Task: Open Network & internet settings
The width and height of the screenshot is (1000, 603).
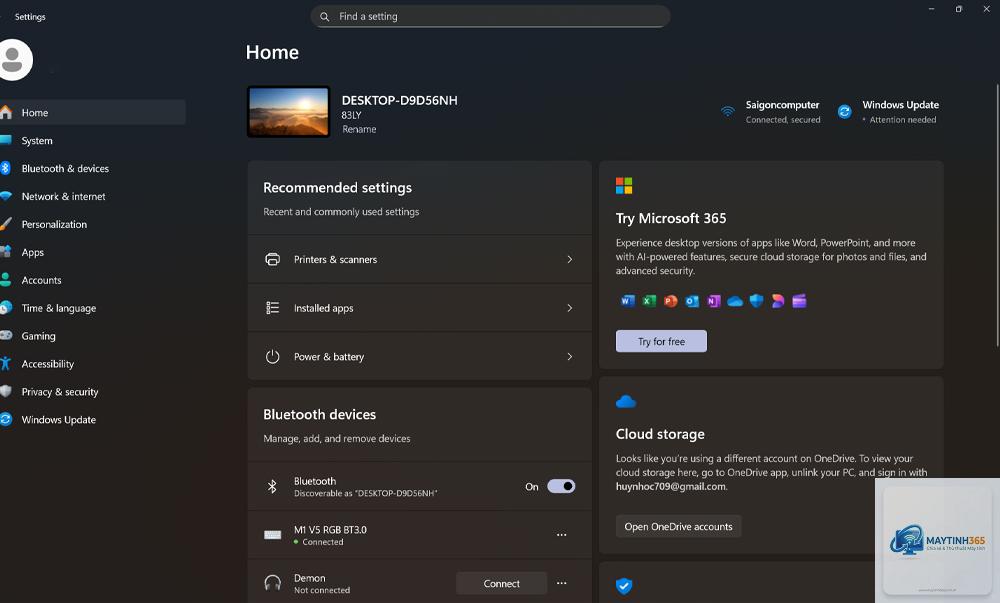Action: (92, 196)
